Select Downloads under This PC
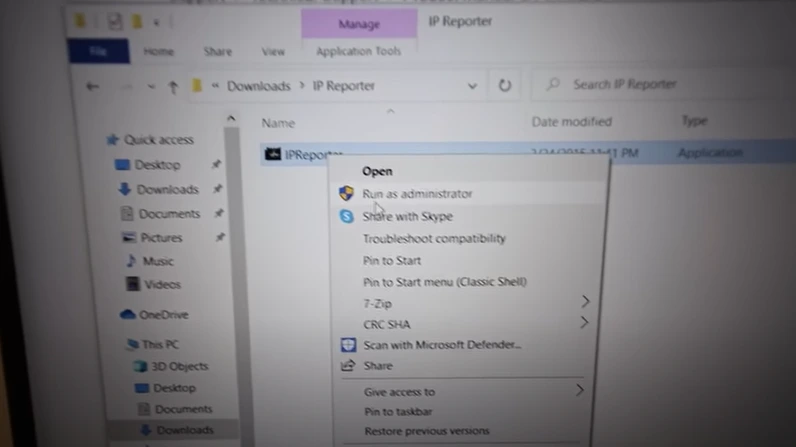Viewport: 796px width, 447px height. pos(185,430)
